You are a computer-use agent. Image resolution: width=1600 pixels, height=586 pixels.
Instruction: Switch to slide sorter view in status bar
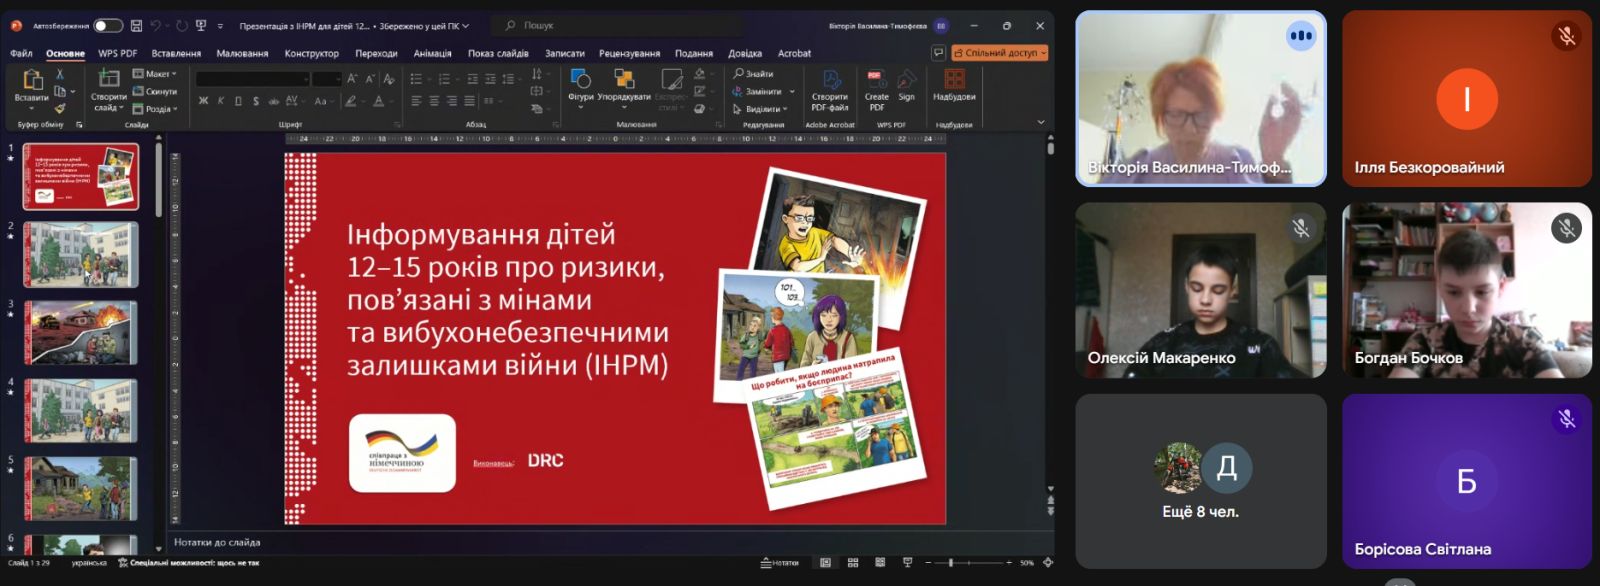click(853, 563)
